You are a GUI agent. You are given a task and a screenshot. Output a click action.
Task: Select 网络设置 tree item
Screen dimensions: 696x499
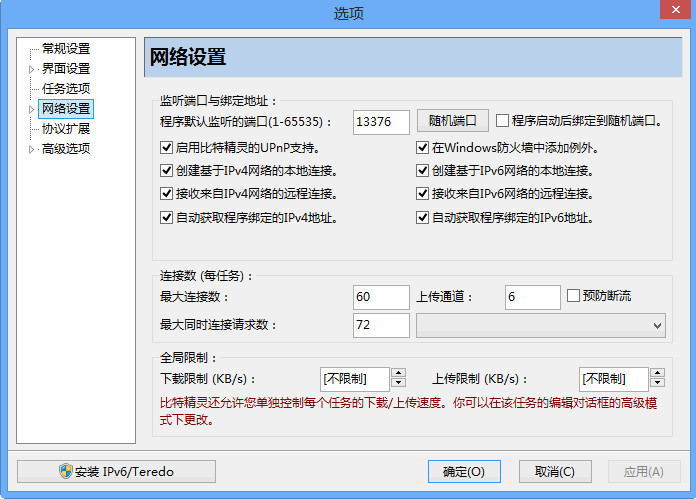click(x=66, y=109)
